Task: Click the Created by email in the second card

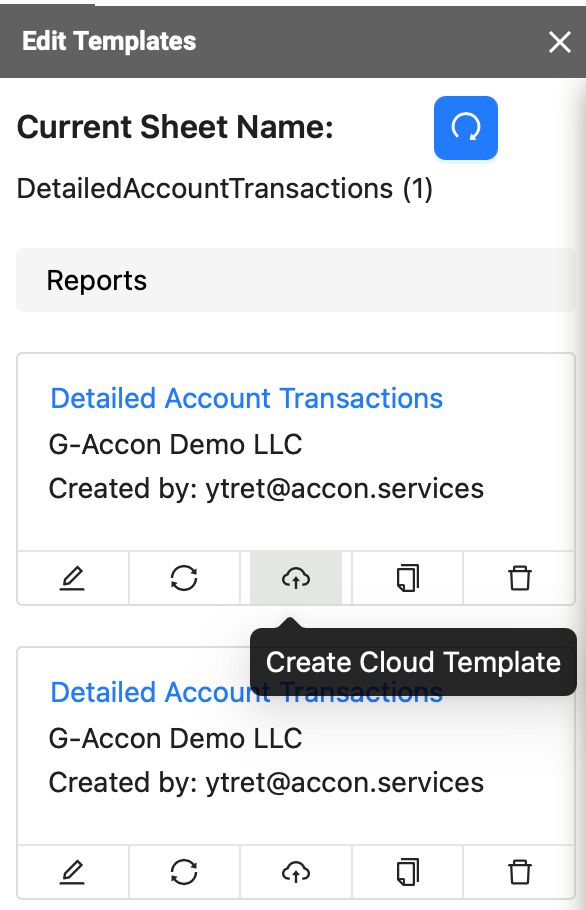Action: (345, 782)
